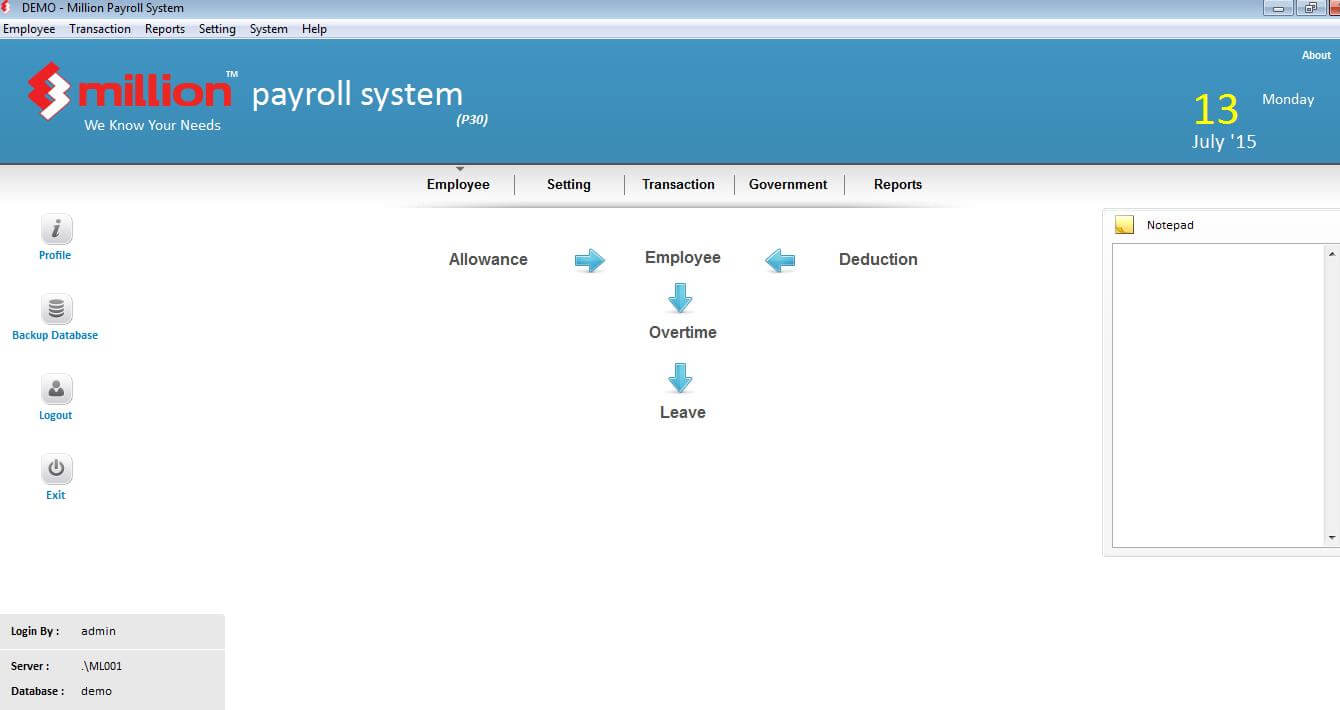Click the server value '.\ML001'

click(x=101, y=666)
